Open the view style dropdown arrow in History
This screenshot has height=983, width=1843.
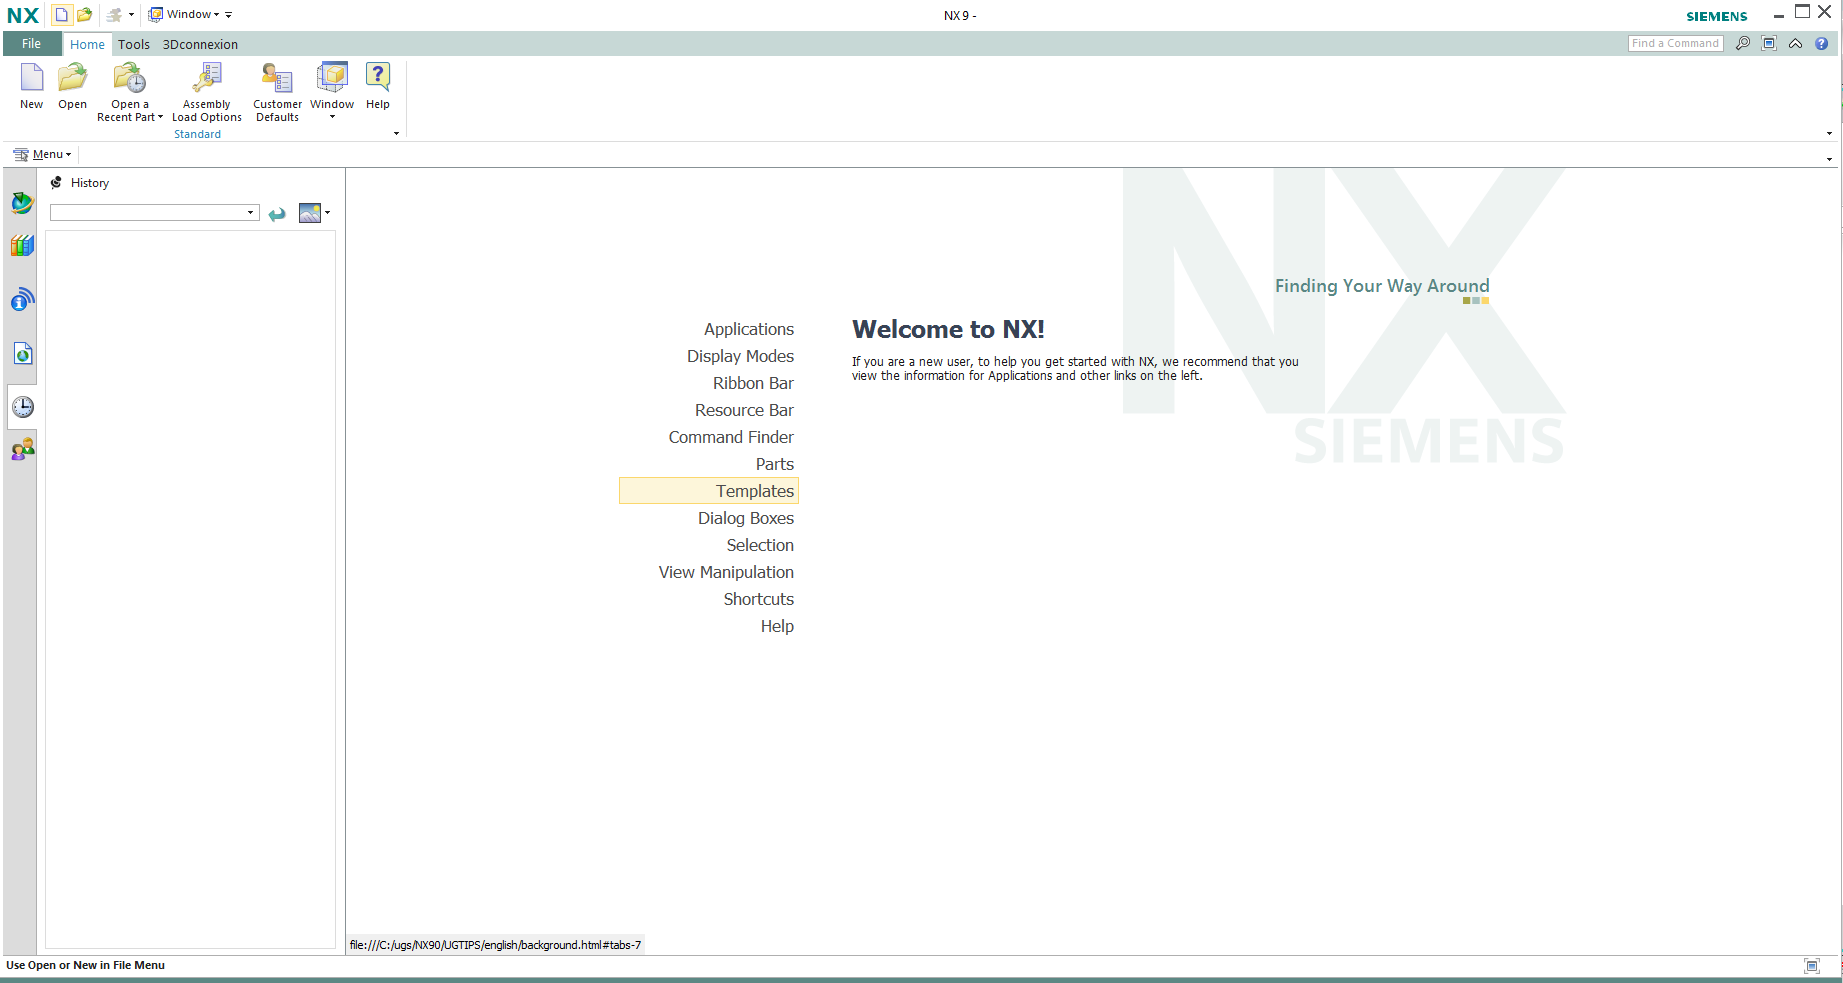(x=327, y=213)
